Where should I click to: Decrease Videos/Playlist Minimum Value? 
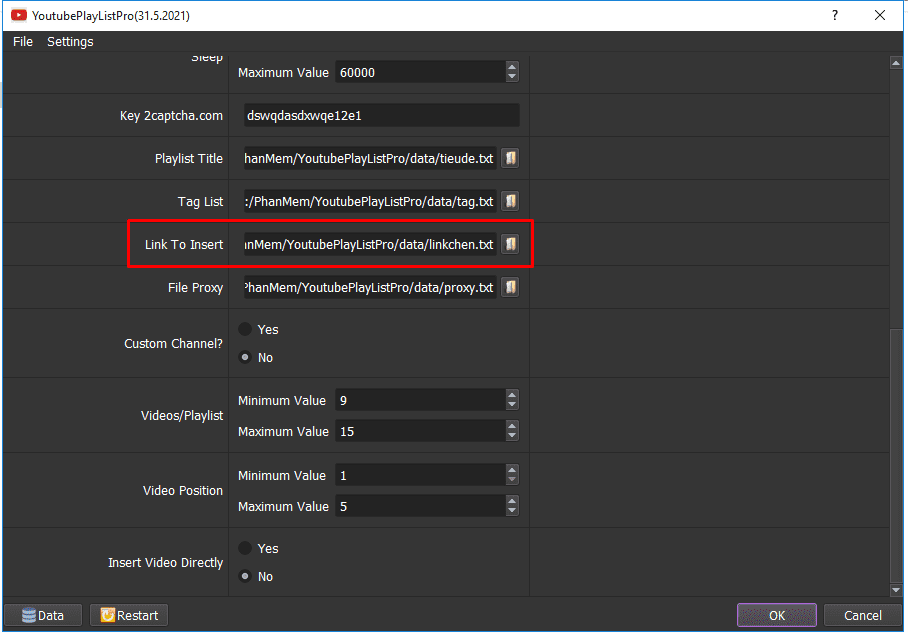511,405
